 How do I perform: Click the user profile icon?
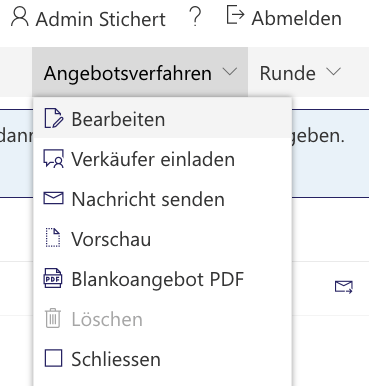pos(20,17)
